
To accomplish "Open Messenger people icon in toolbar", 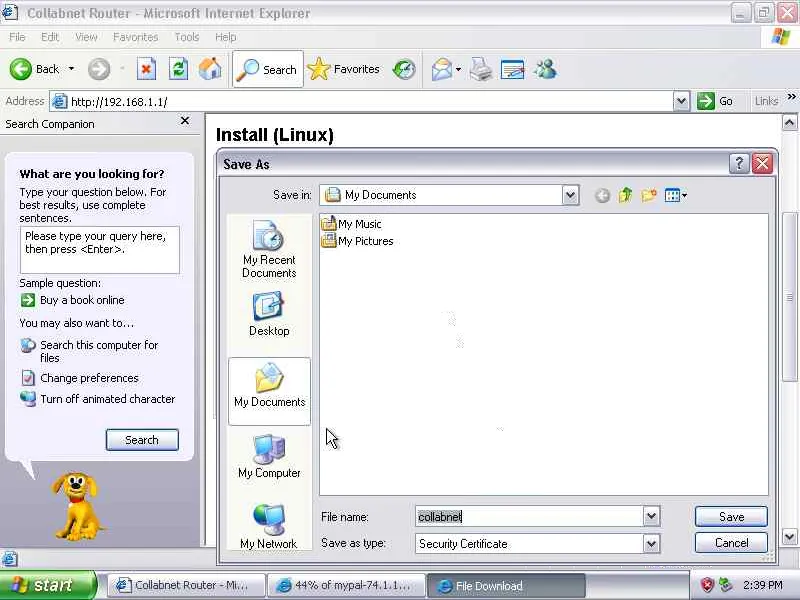I will pos(545,69).
